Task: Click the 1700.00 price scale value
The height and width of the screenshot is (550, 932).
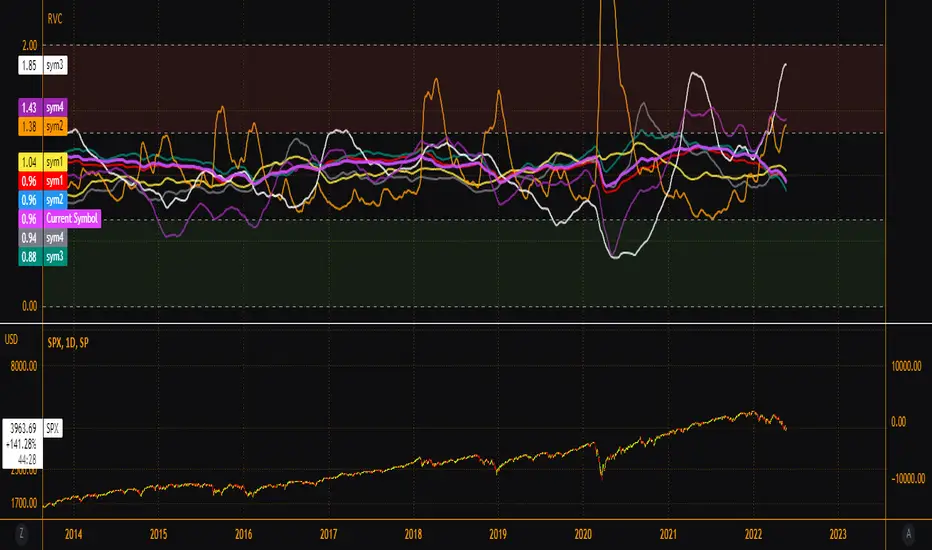Action: [x=24, y=503]
